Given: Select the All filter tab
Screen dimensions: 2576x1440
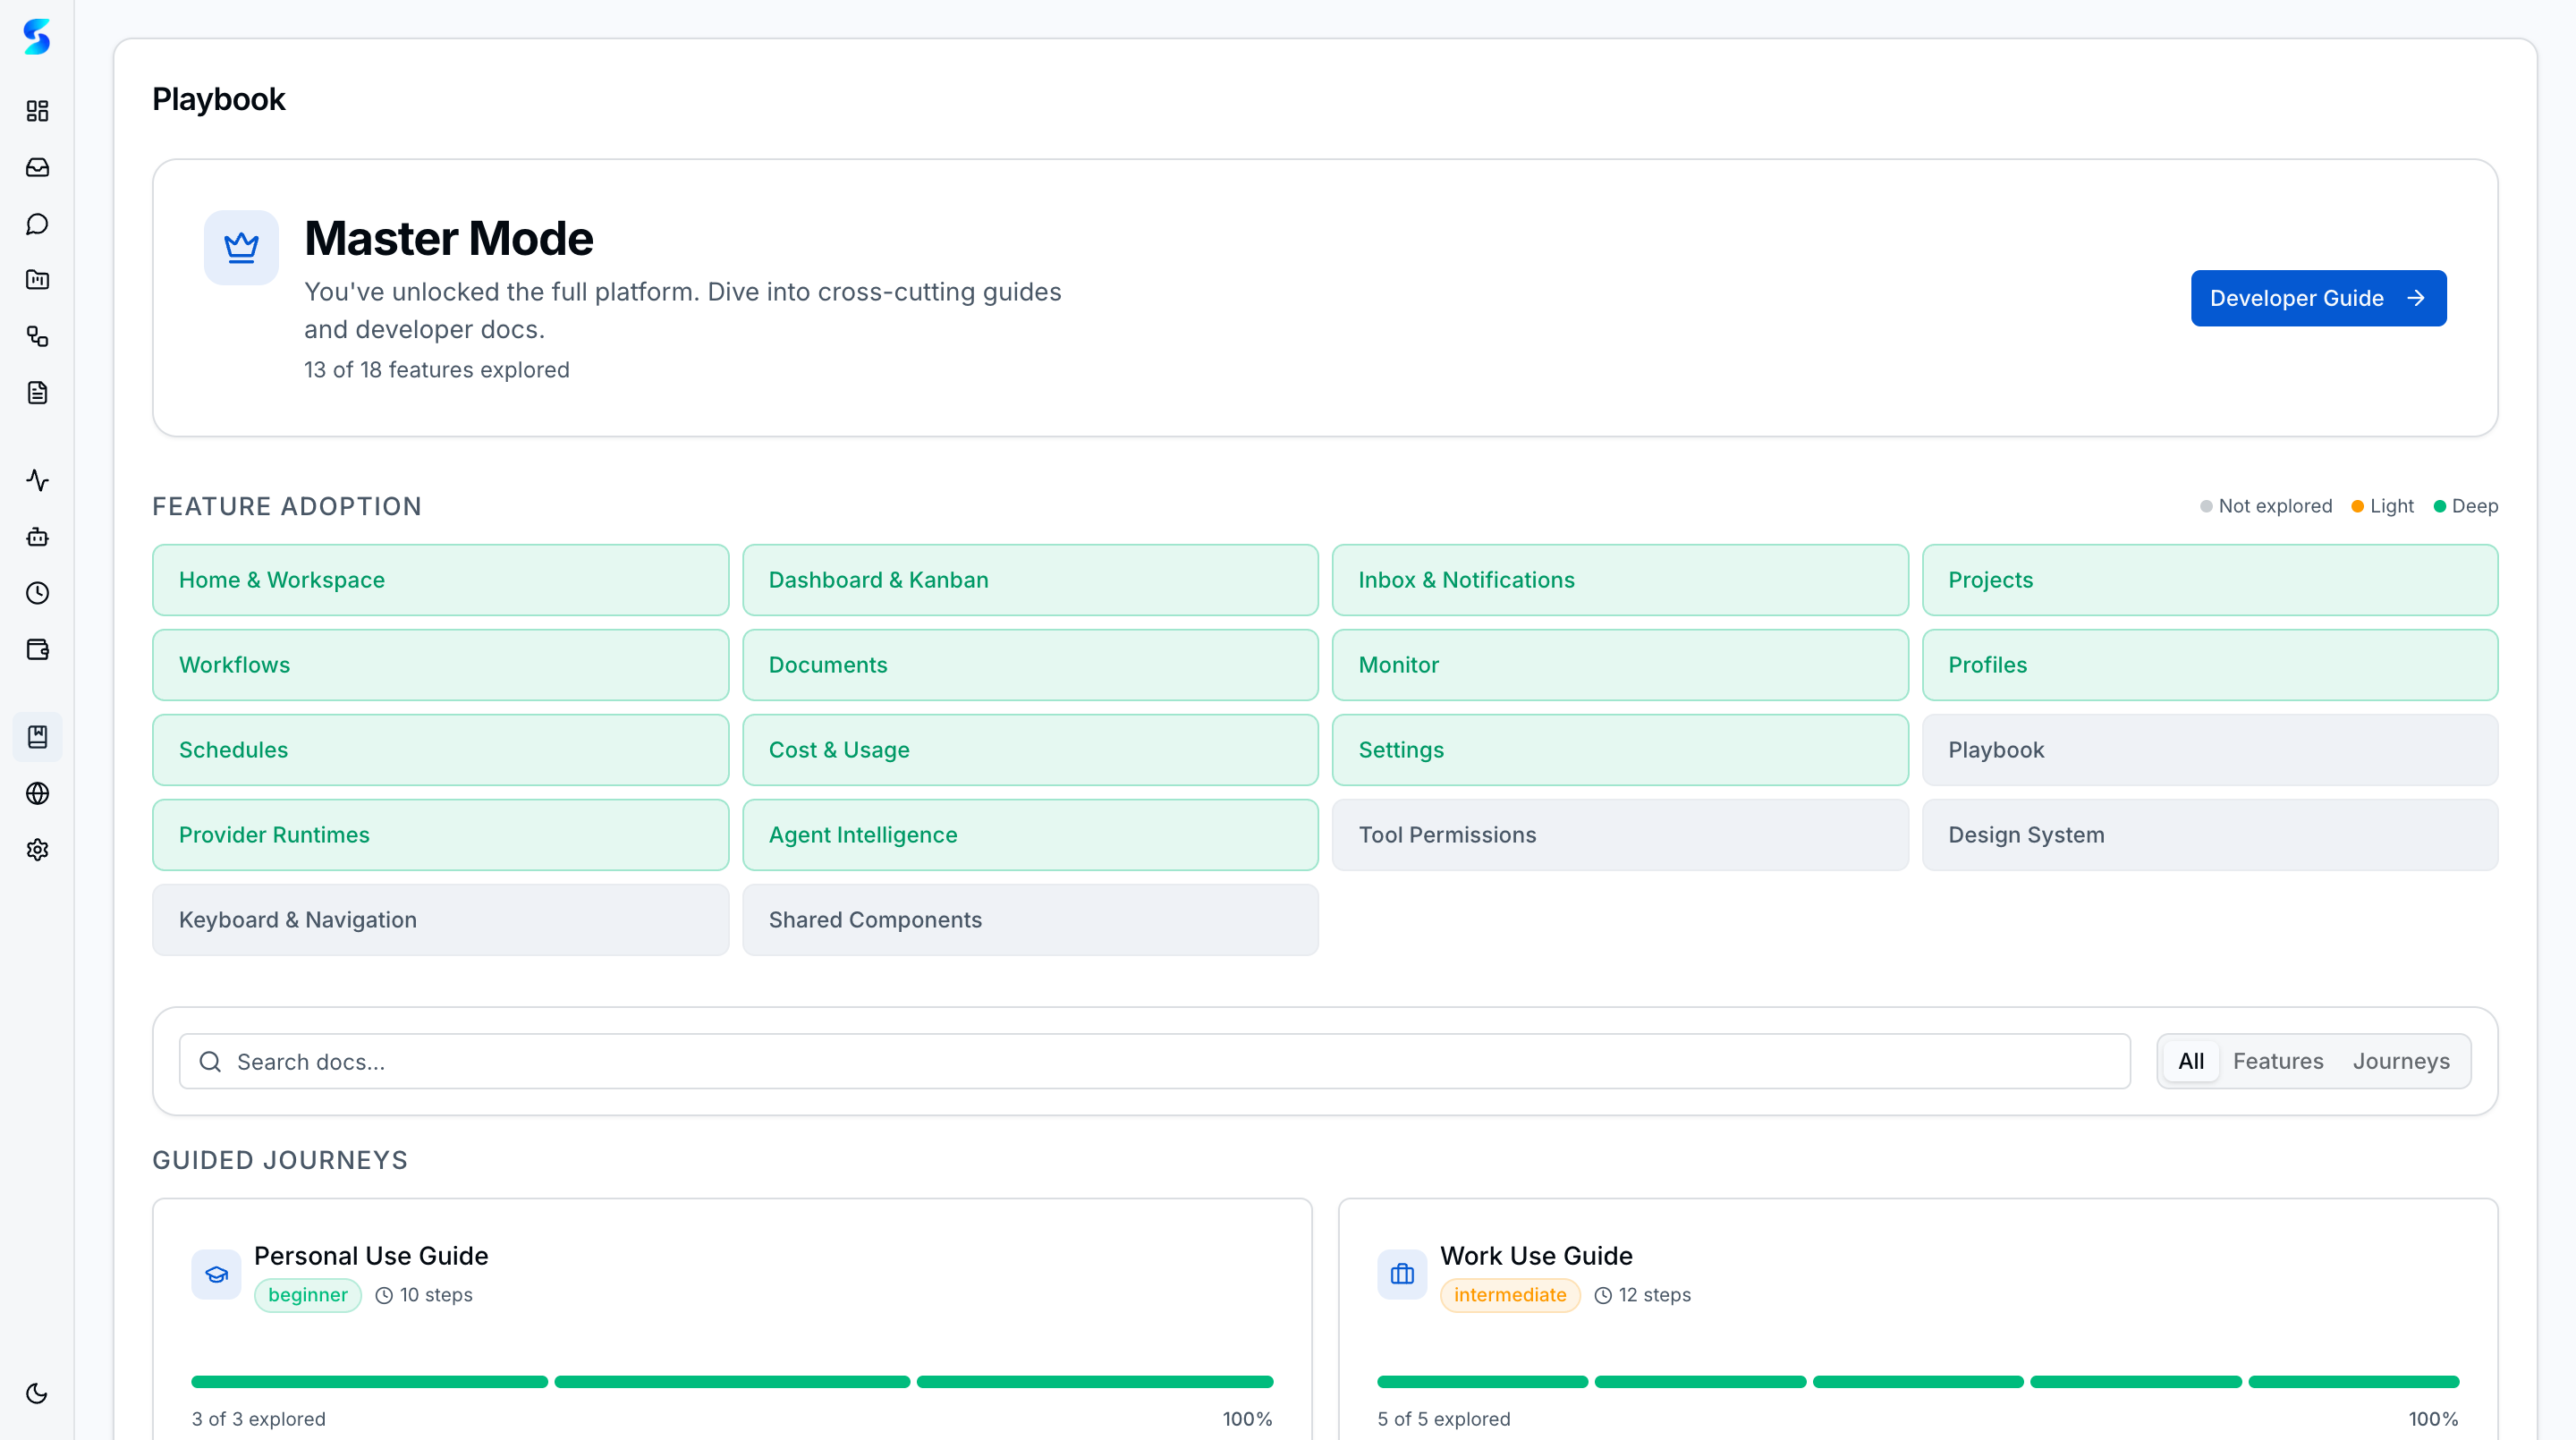Looking at the screenshot, I should coord(2192,1061).
